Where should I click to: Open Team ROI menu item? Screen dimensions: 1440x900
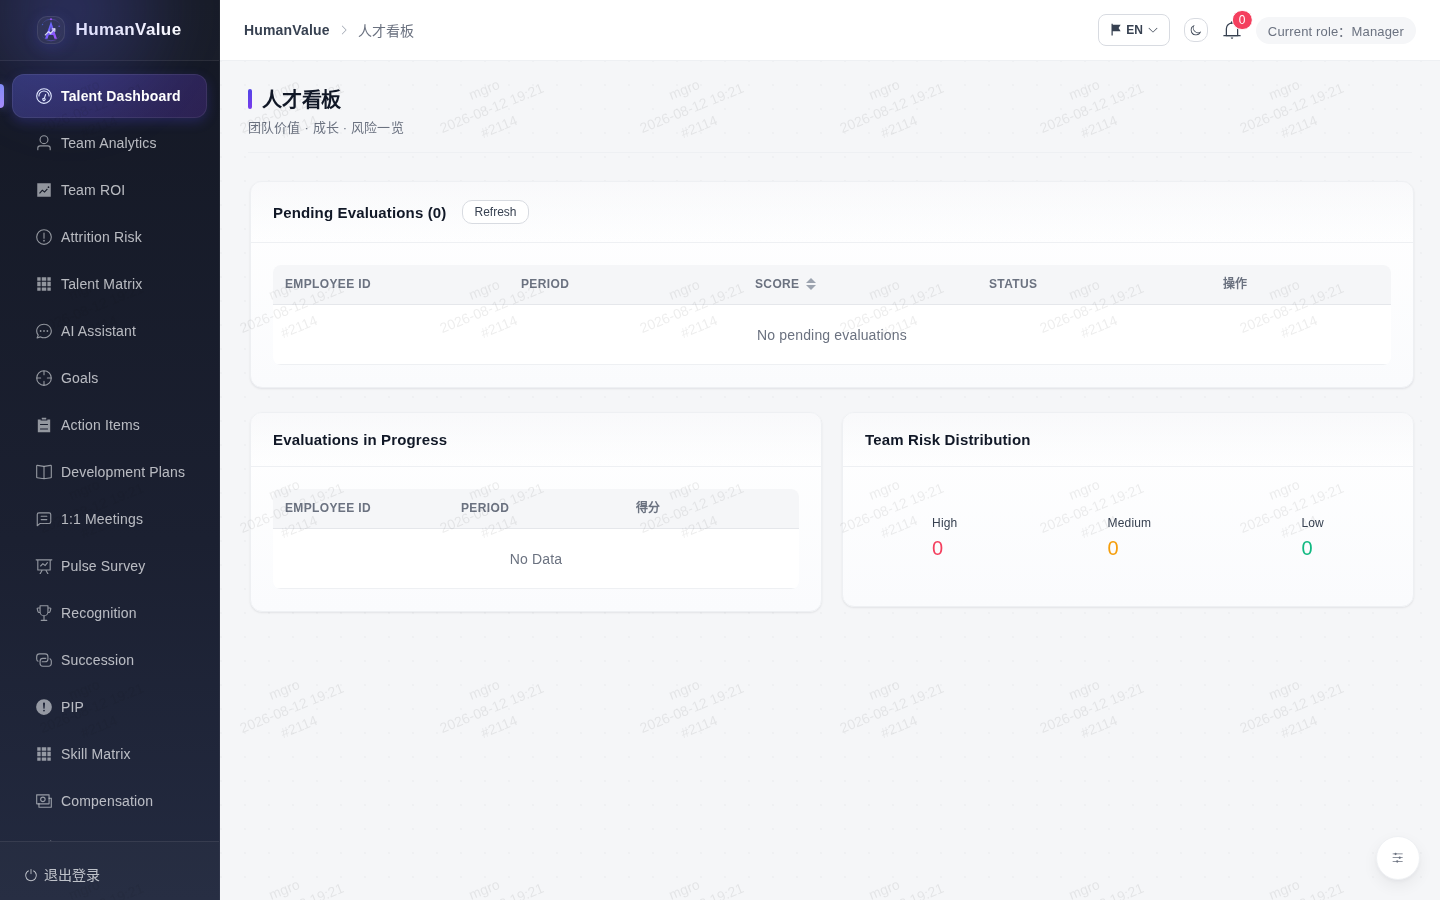coord(110,190)
